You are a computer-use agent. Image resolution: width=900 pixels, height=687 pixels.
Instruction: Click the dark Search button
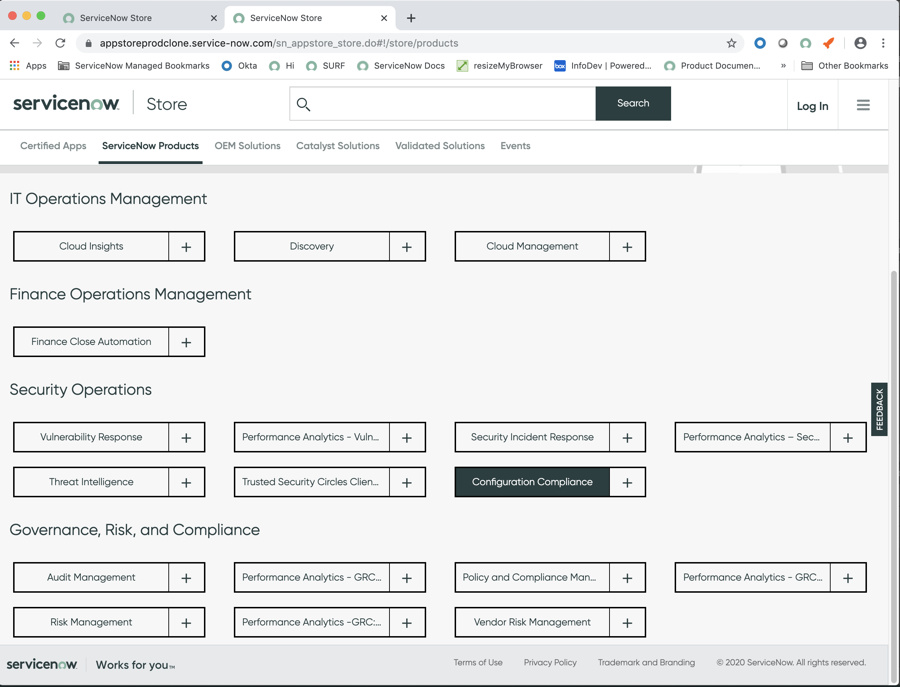click(633, 103)
